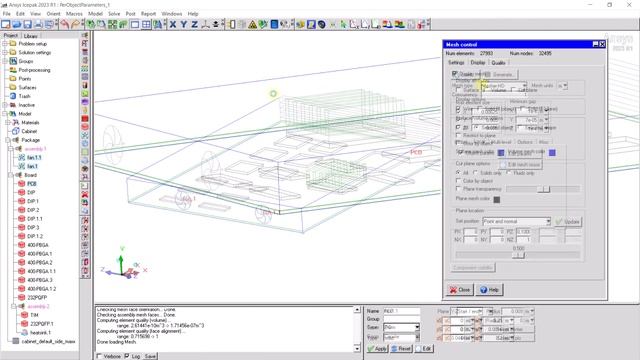
Task: Click the isometric view toolbar icon
Action: [x=205, y=24]
